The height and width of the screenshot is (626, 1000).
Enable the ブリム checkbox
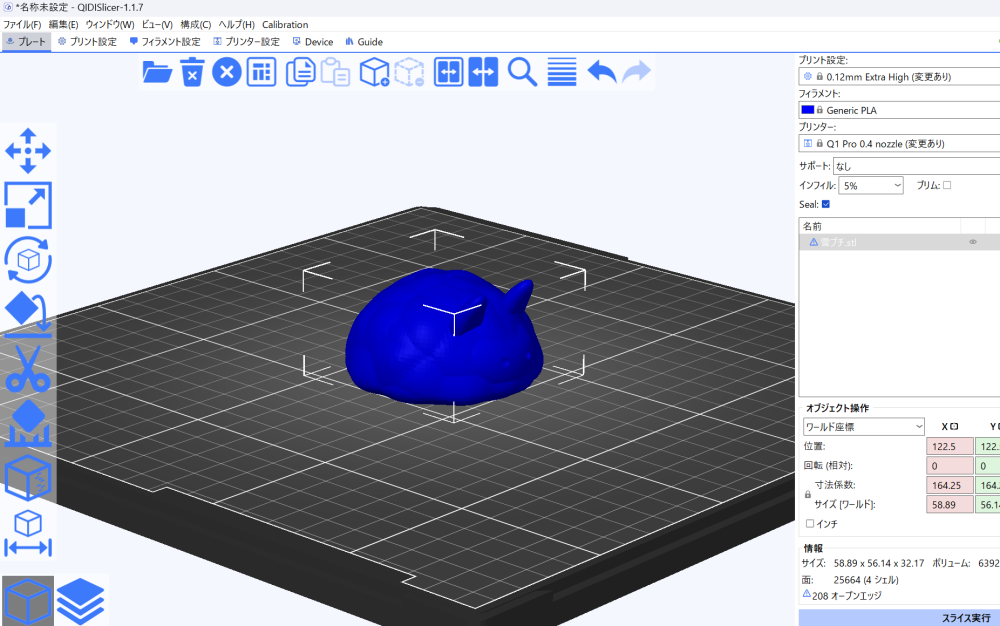[x=947, y=185]
